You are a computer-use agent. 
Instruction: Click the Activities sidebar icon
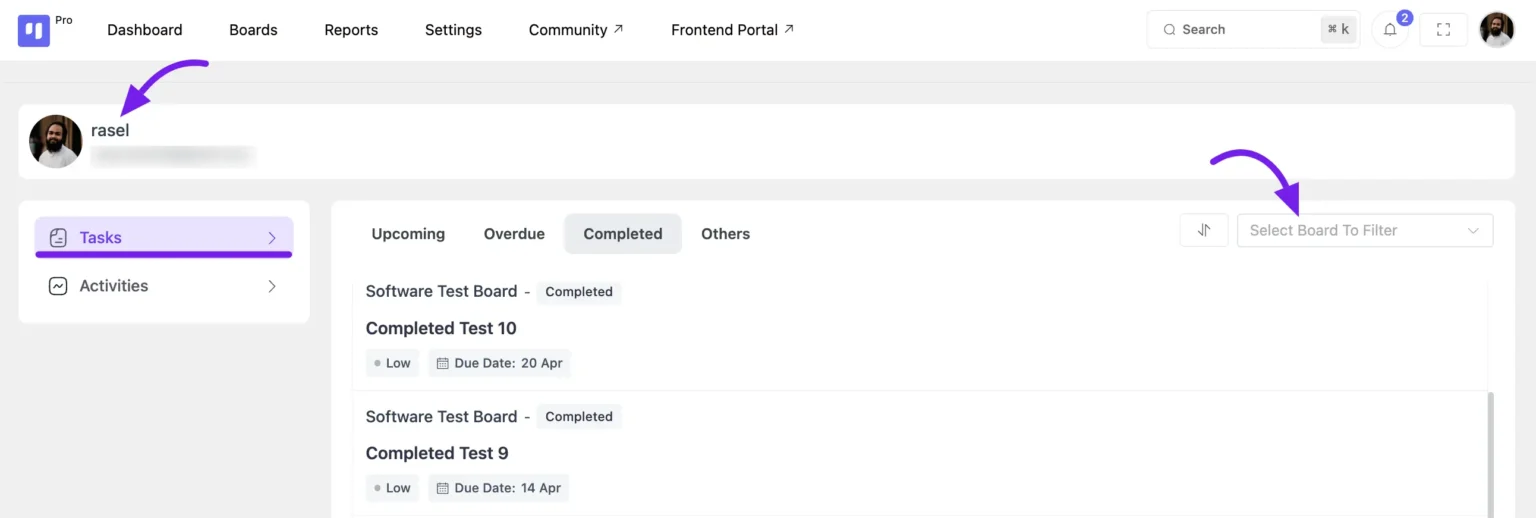click(x=58, y=286)
